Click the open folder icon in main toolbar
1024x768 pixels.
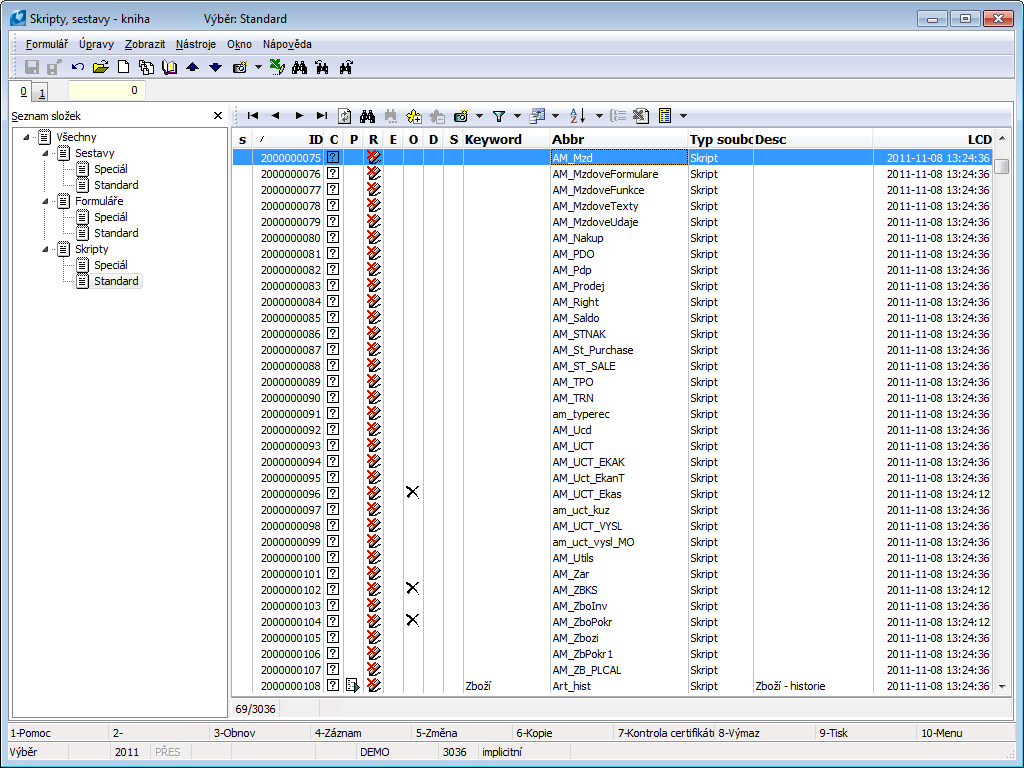coord(100,67)
